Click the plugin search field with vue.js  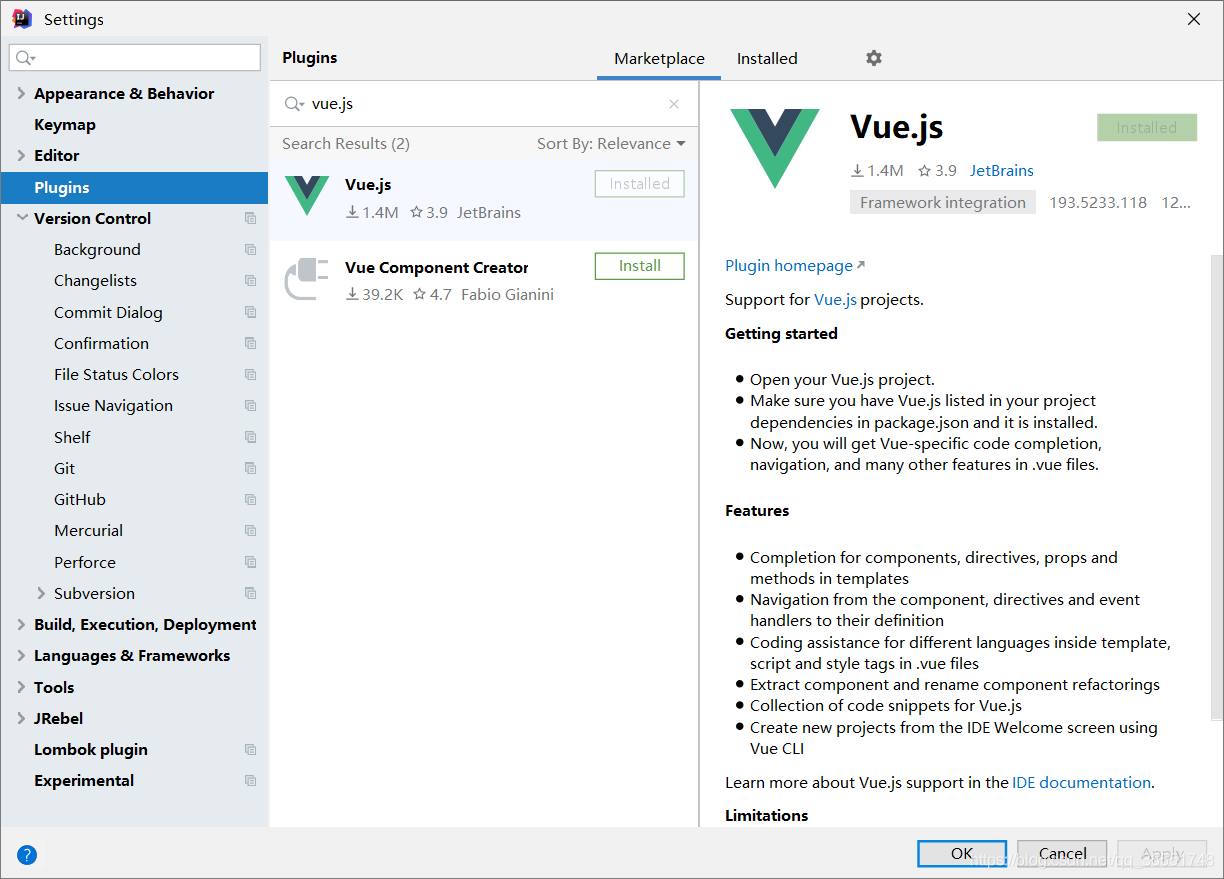click(x=485, y=104)
